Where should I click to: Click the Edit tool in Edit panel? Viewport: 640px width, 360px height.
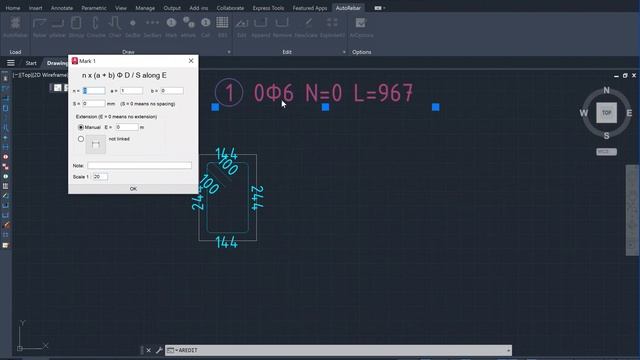[242, 27]
